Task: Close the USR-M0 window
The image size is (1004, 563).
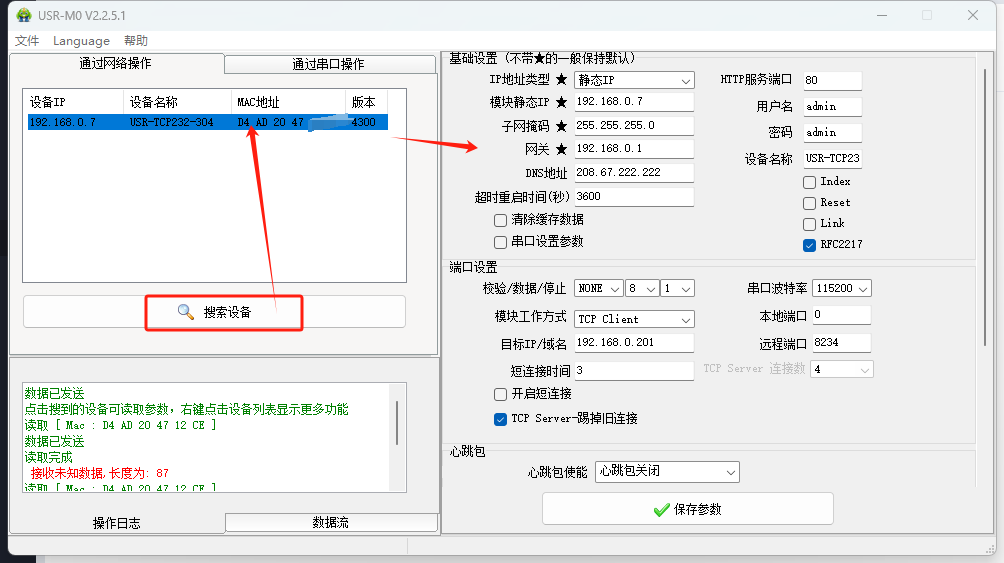Action: [973, 15]
